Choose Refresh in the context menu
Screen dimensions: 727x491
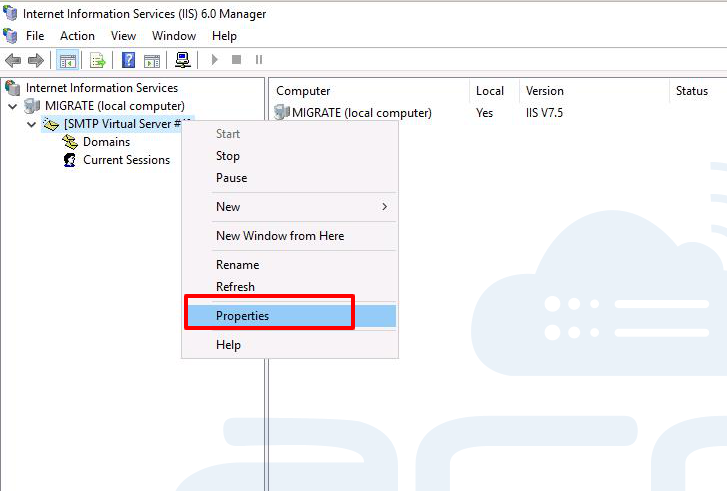290,287
